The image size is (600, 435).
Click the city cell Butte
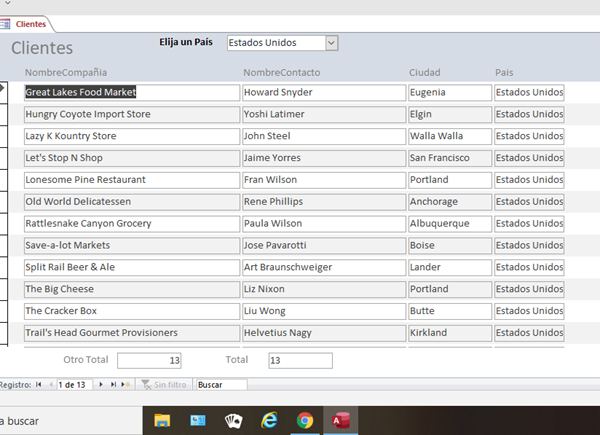[450, 311]
